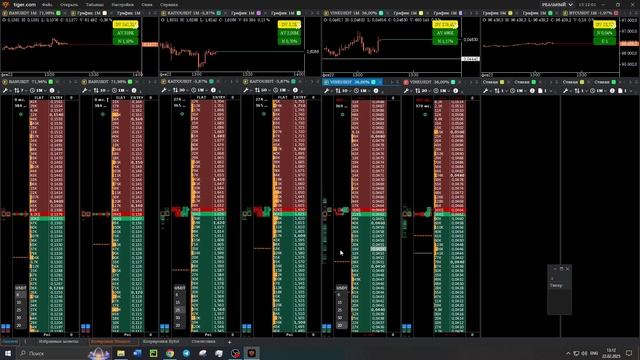Open Windows notification center icon

[x=629, y=353]
